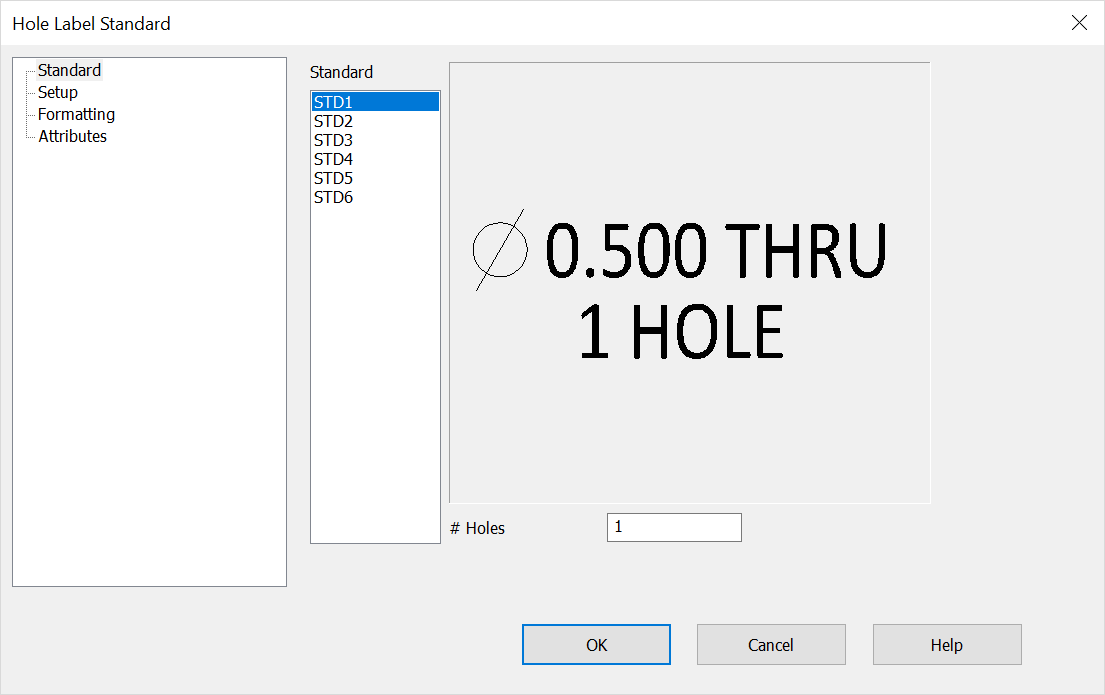
Task: Click the preview area background
Action: (690, 440)
